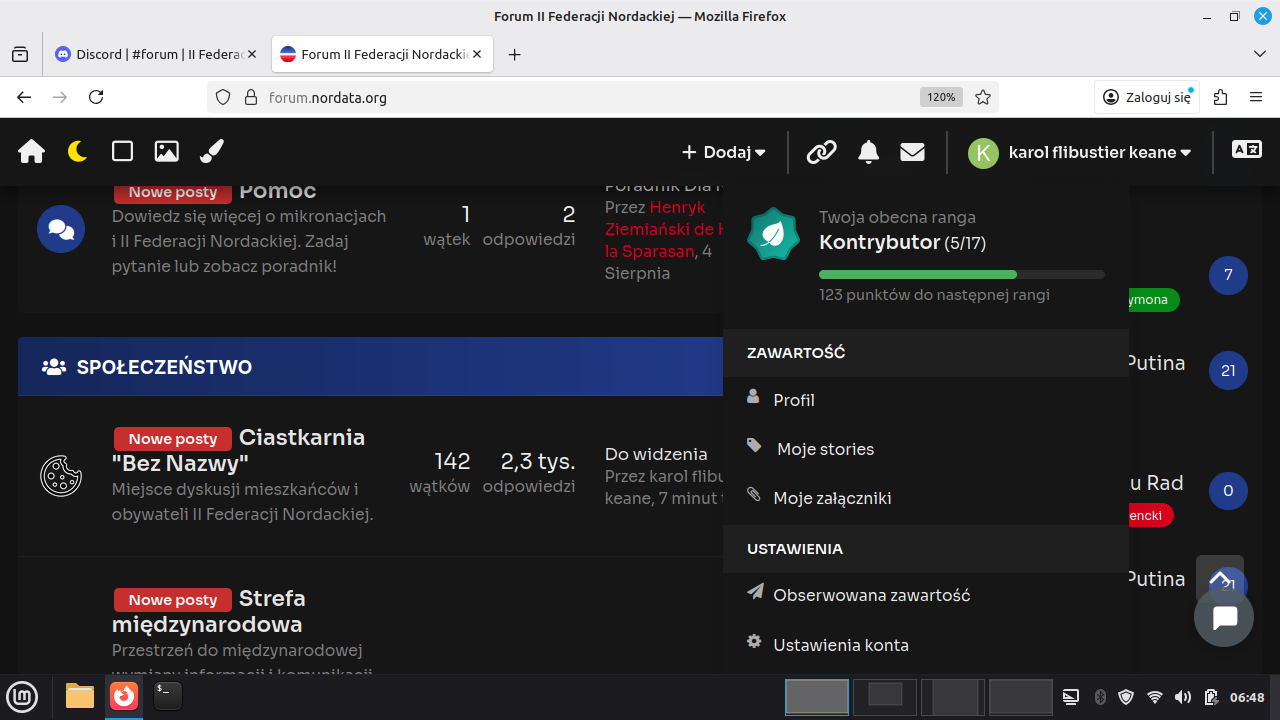Click the Nowe posty badge beside Pomoc

point(173,192)
